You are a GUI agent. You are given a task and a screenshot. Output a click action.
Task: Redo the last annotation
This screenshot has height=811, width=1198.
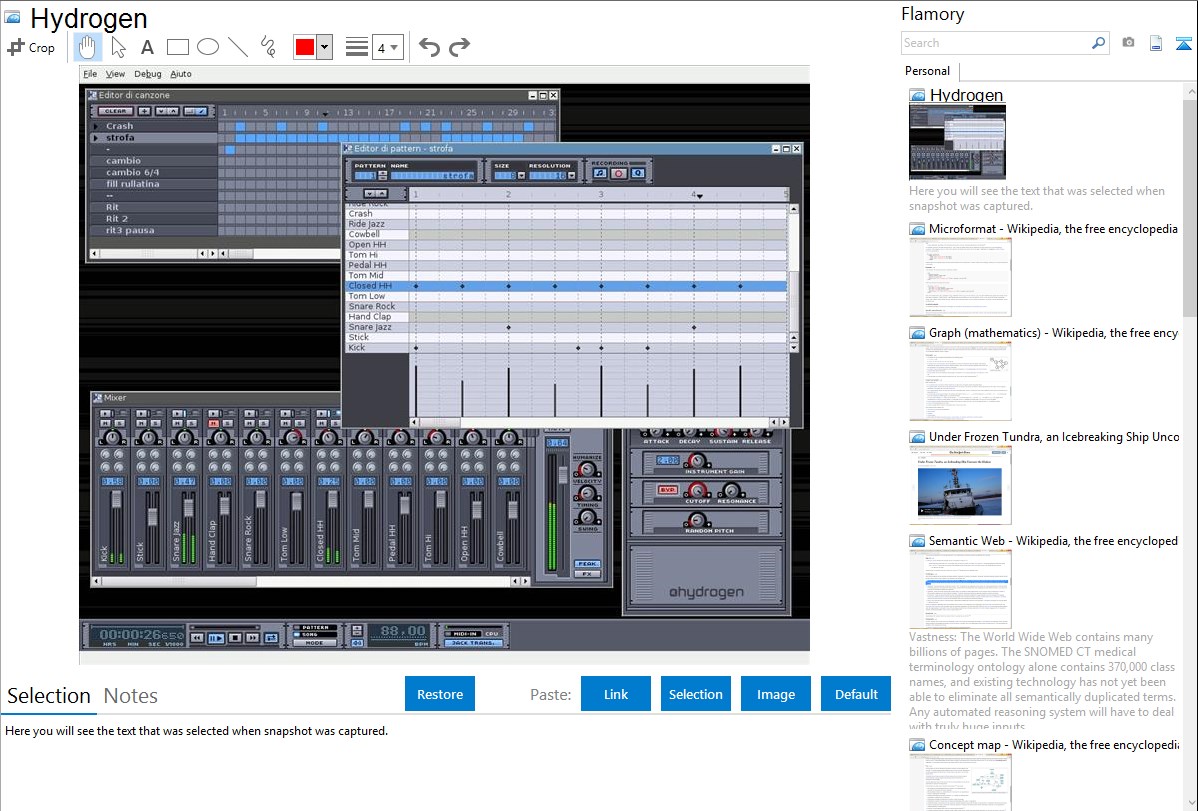pyautogui.click(x=459, y=47)
